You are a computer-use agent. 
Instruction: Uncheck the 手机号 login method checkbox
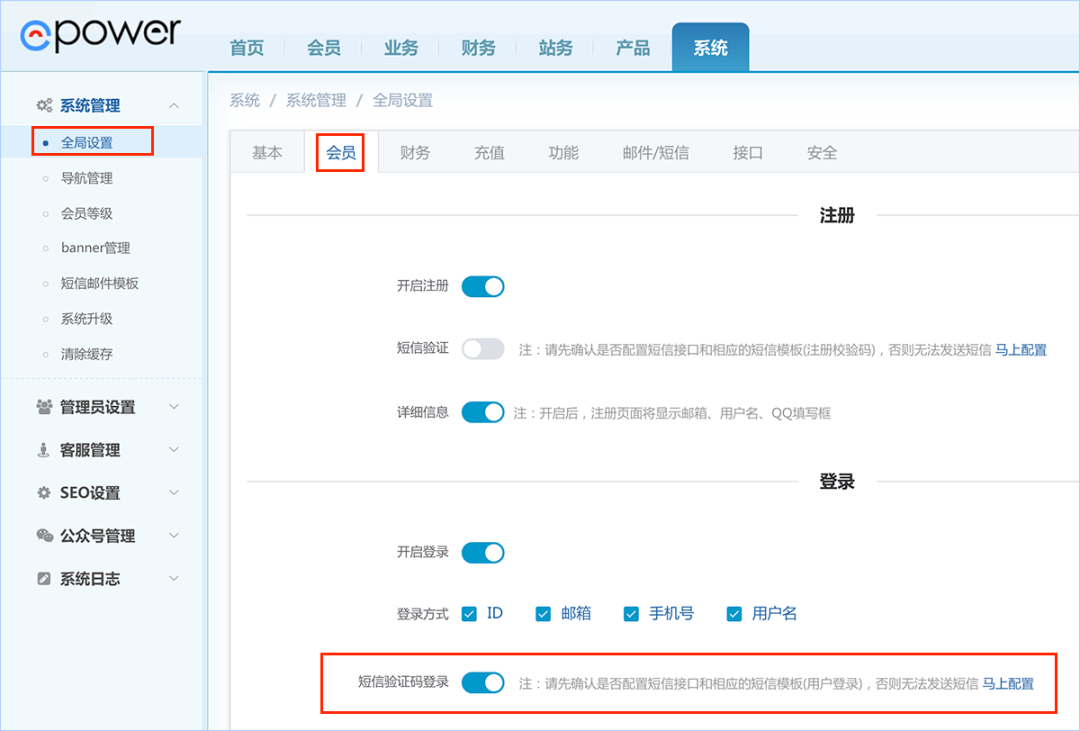[x=631, y=614]
